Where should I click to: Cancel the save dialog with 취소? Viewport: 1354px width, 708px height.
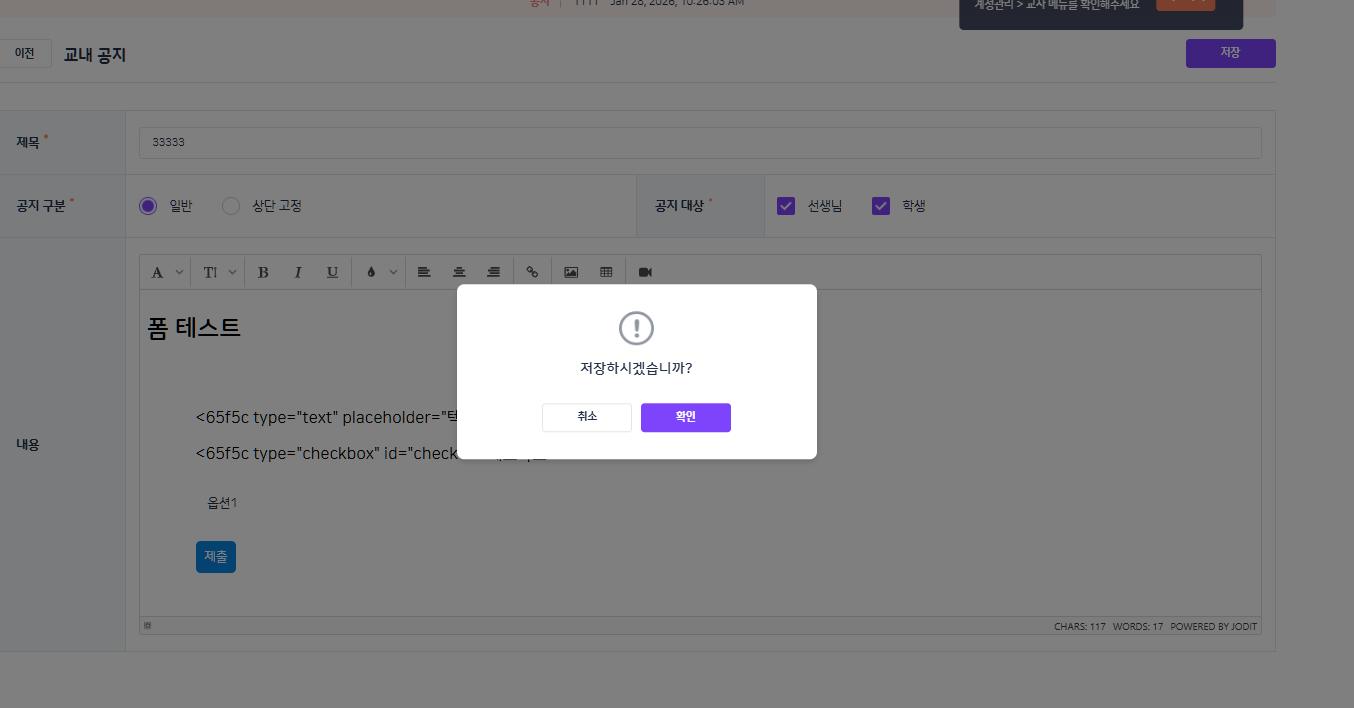point(587,417)
